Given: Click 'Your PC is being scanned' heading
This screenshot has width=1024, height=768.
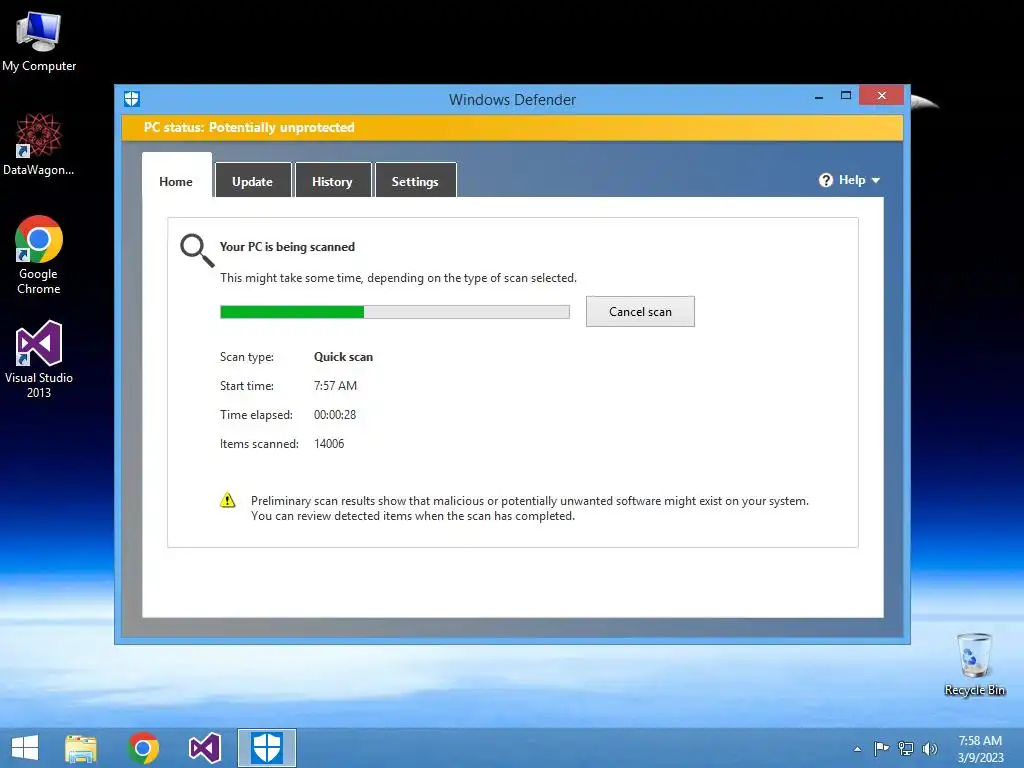Looking at the screenshot, I should point(287,247).
